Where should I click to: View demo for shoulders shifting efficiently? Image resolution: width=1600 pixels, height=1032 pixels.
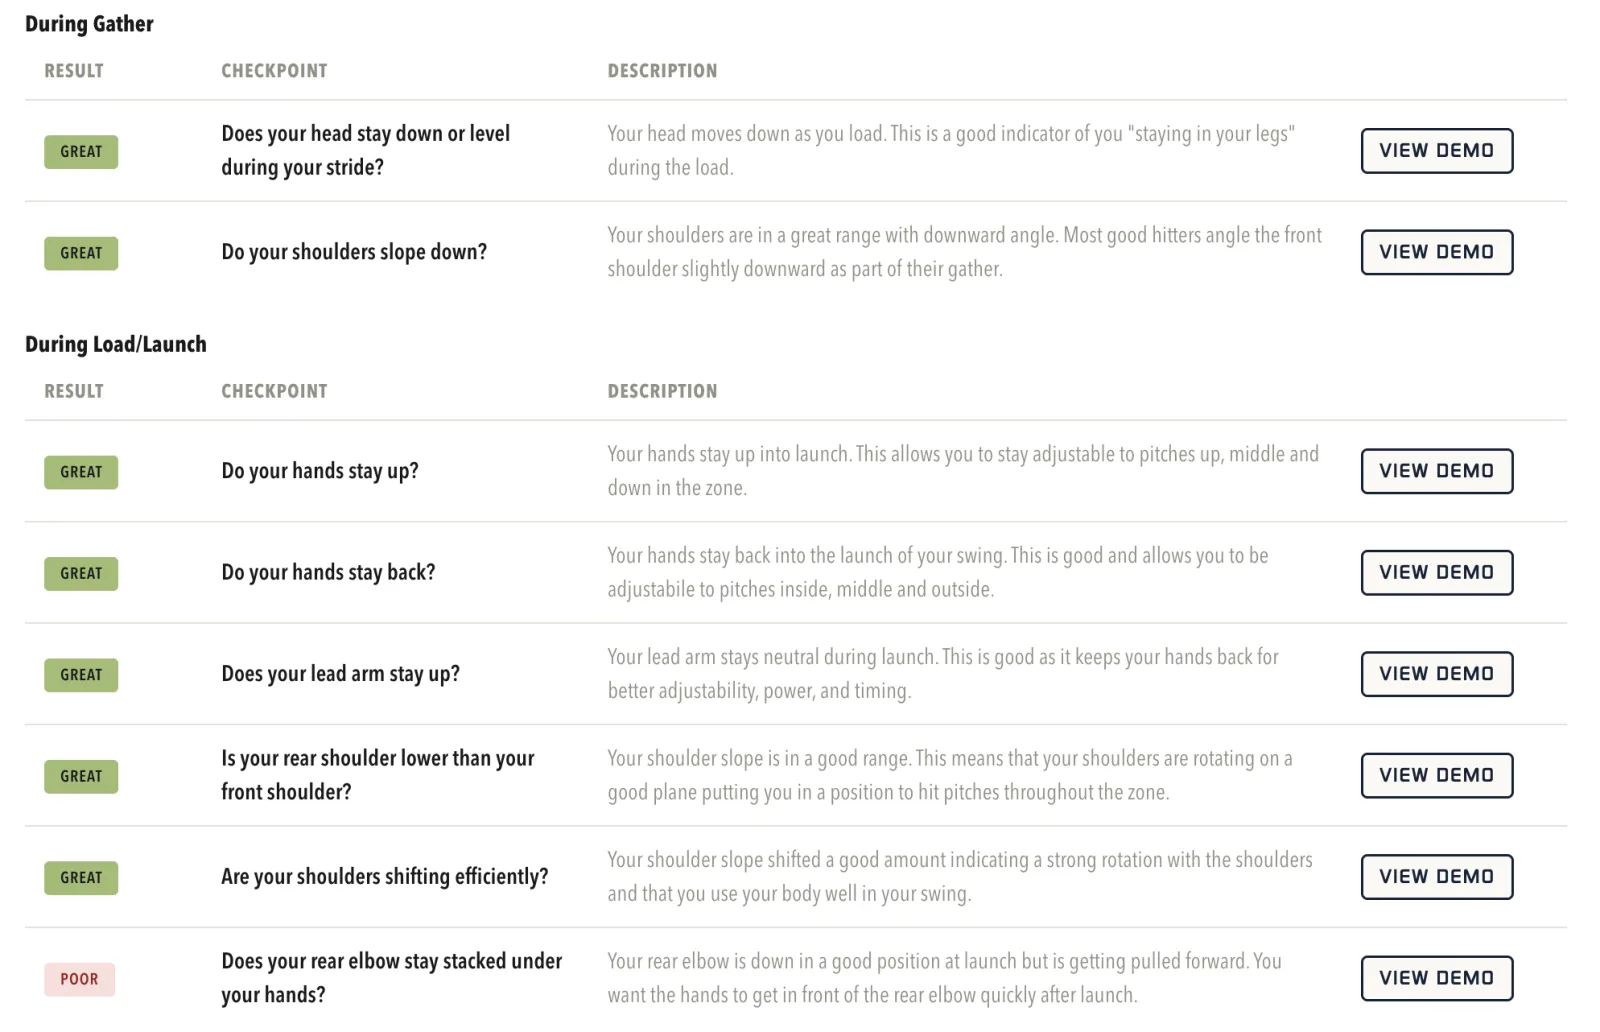[1436, 877]
